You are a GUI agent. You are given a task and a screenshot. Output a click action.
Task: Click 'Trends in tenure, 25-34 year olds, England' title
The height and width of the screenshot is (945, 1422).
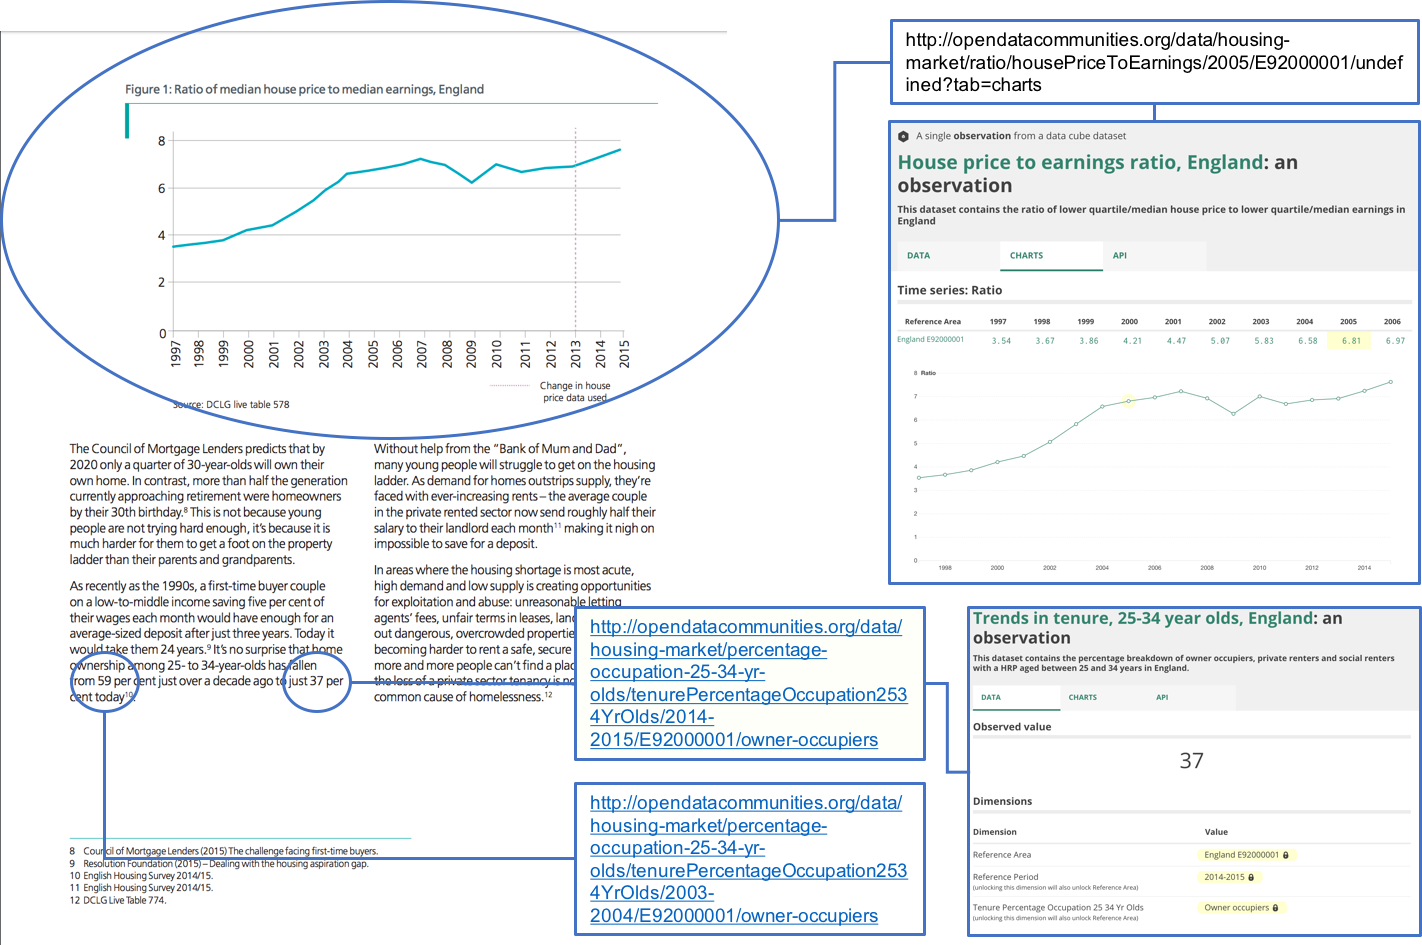(x=1143, y=618)
